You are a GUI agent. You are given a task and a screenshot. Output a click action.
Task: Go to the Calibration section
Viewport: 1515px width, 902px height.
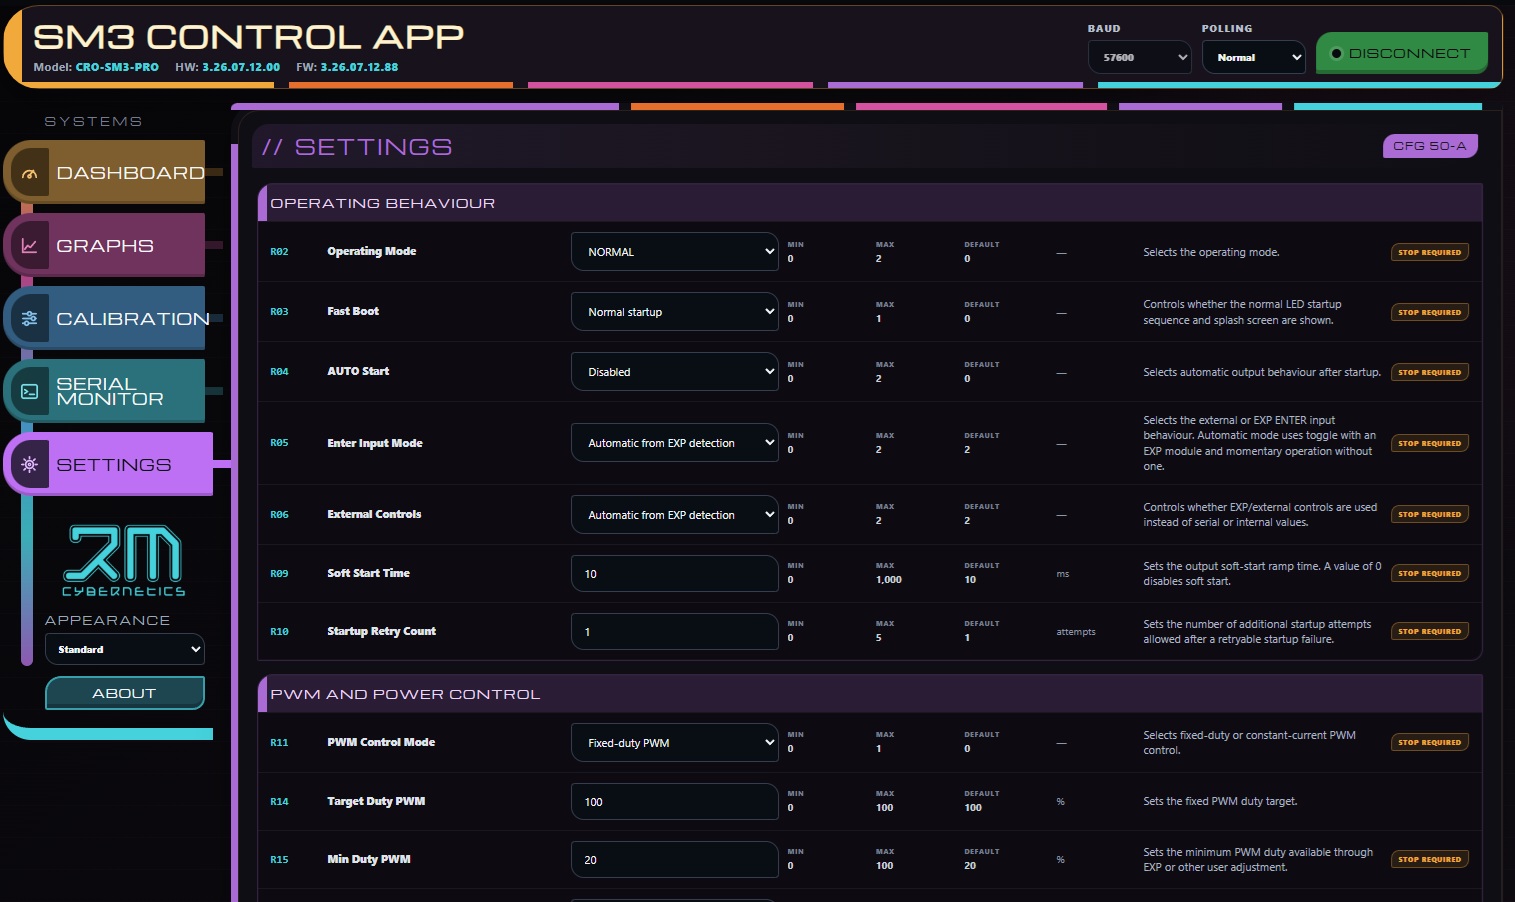coord(107,319)
